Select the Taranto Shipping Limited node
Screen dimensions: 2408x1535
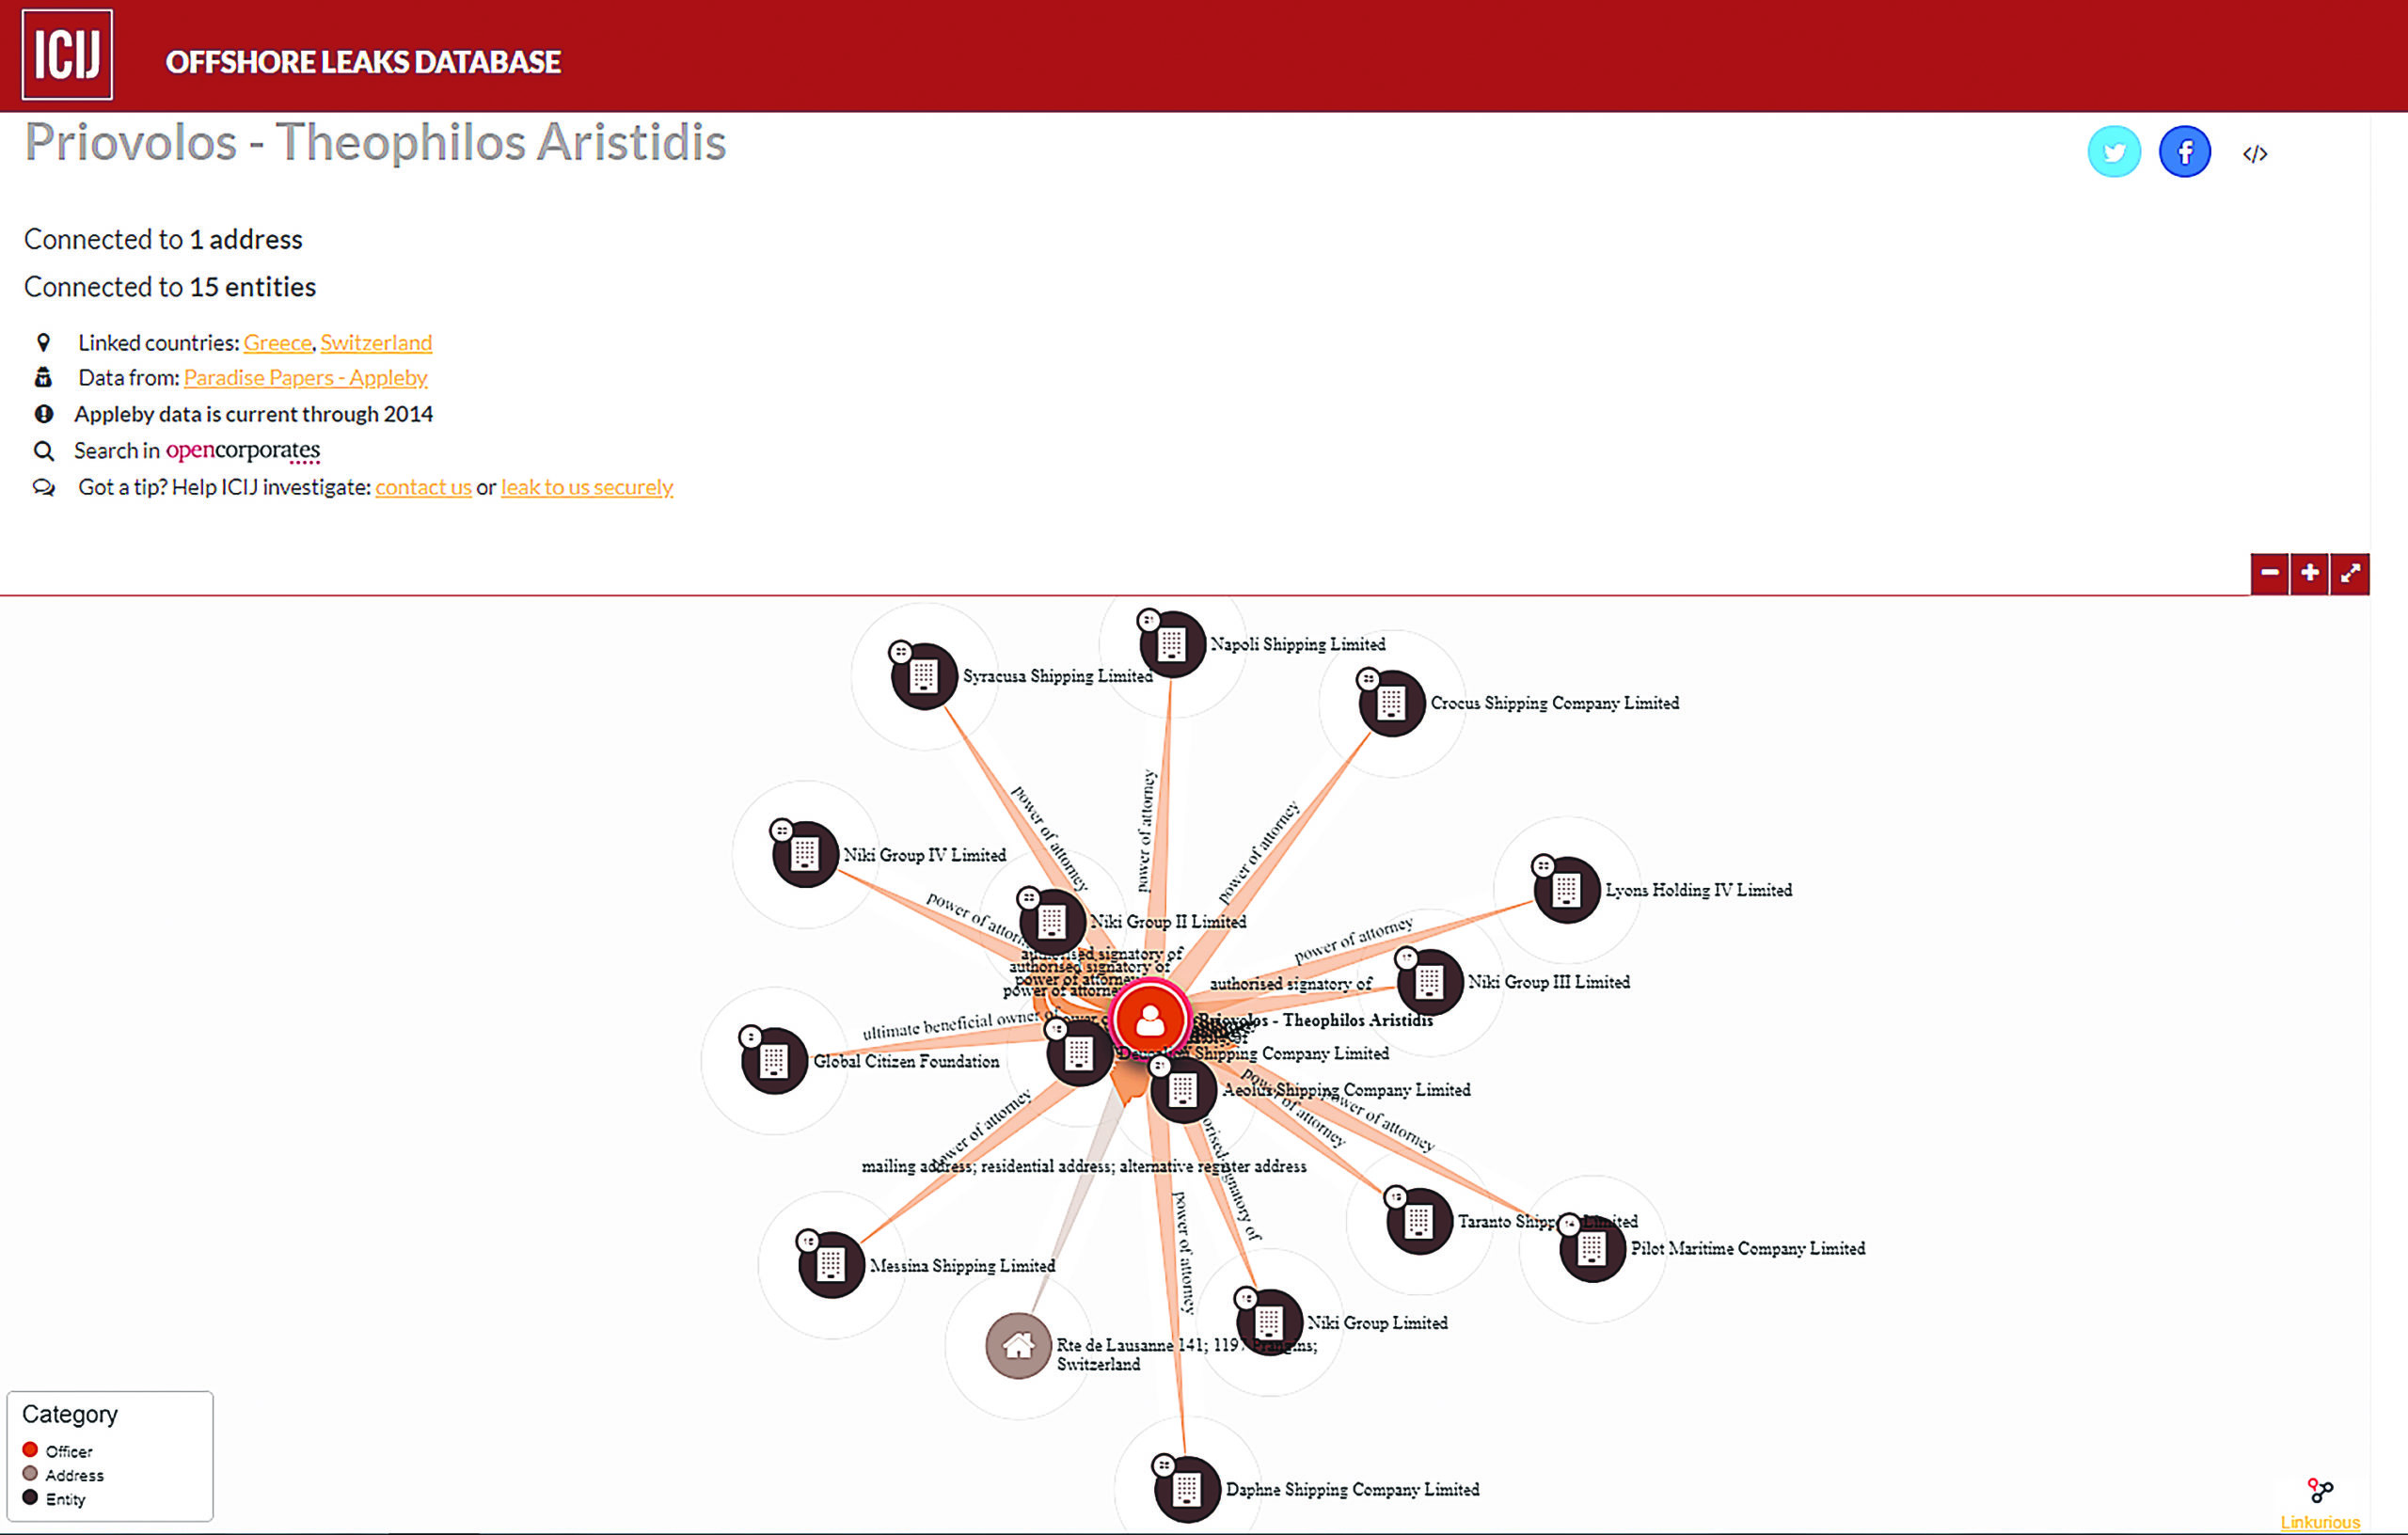[1419, 1221]
